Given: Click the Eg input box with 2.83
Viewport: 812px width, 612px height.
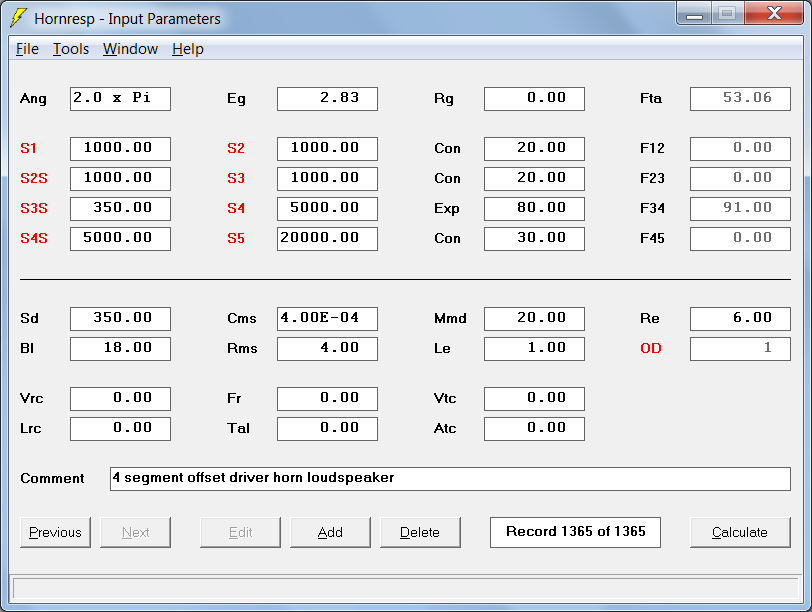Looking at the screenshot, I should click(x=327, y=98).
